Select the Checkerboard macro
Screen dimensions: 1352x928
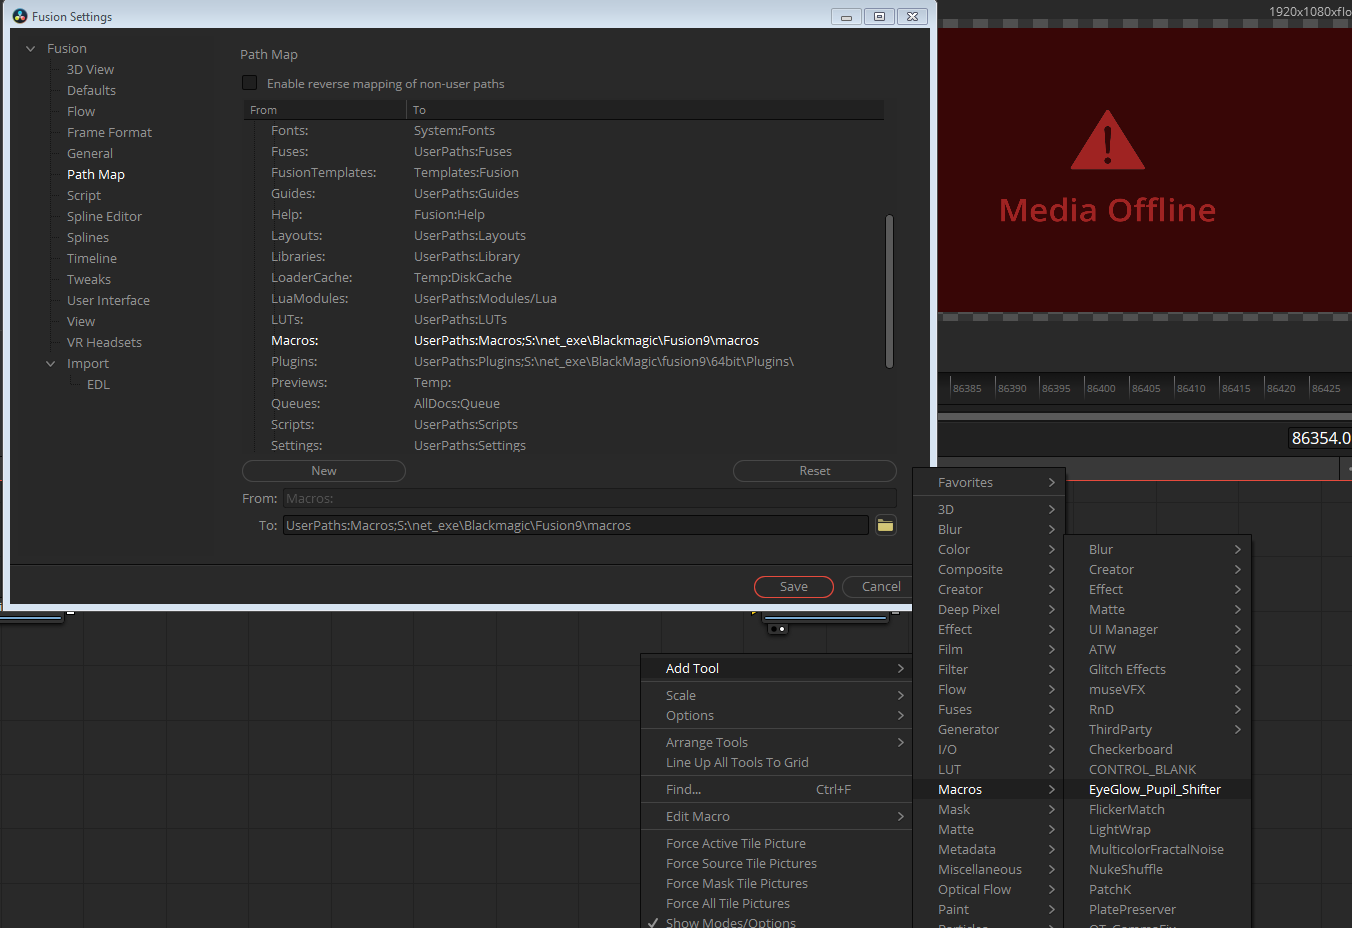[1159, 749]
